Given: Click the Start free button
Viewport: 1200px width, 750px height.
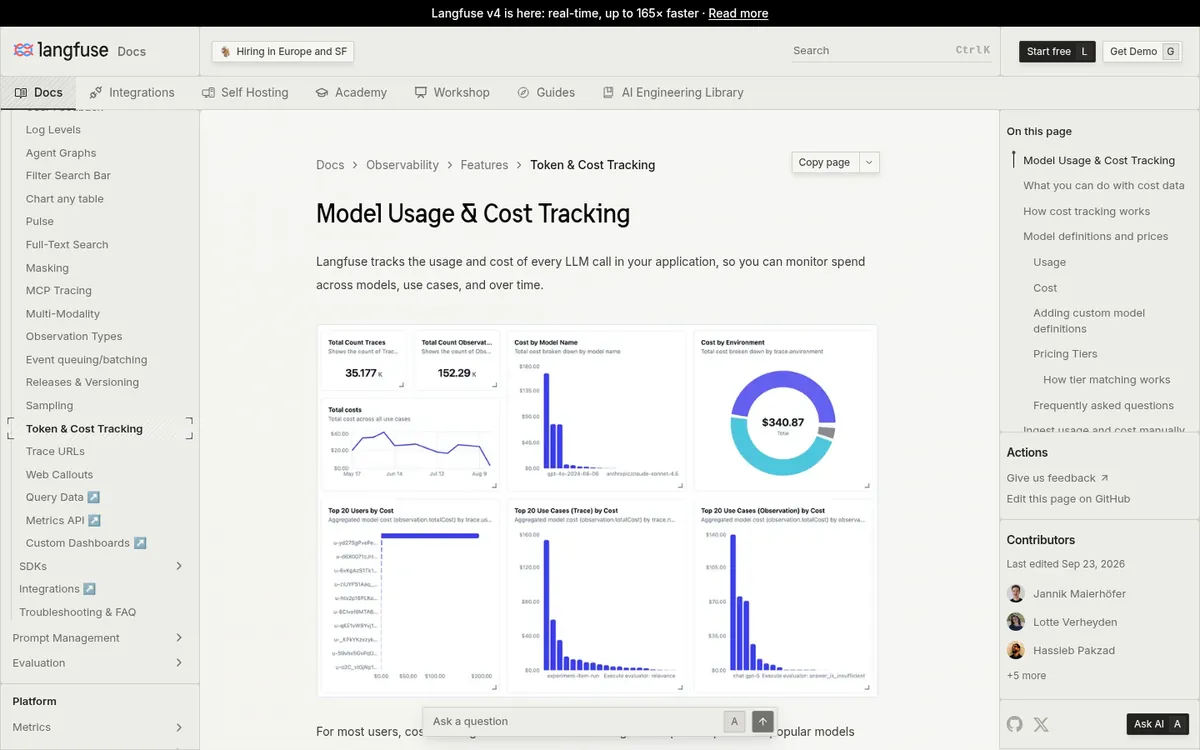Looking at the screenshot, I should [1057, 51].
